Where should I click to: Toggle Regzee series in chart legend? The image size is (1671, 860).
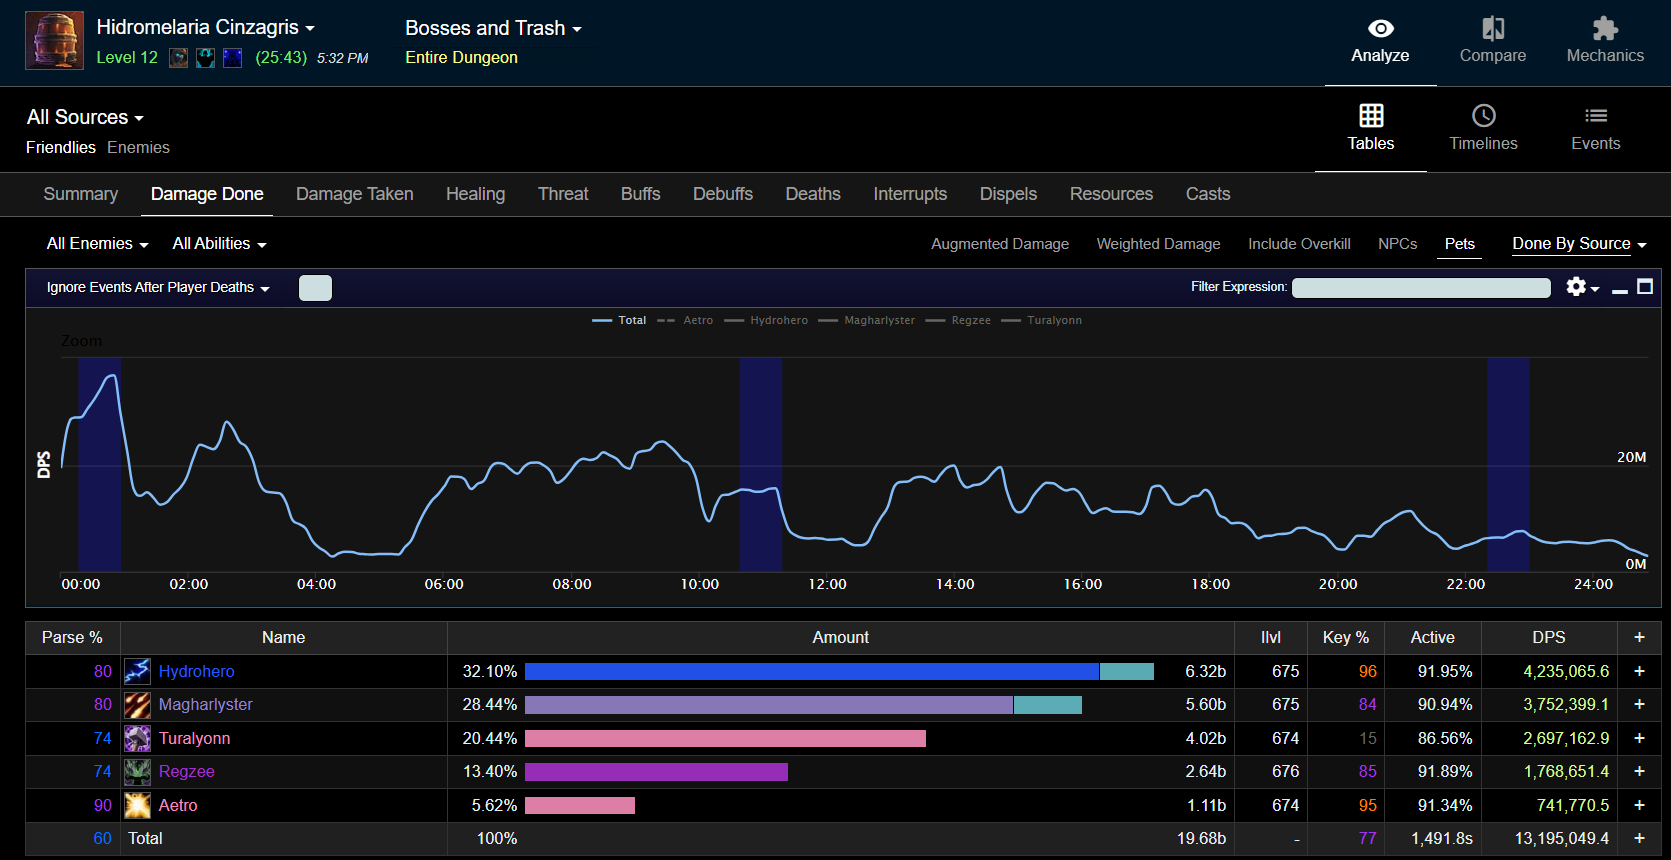tap(958, 320)
